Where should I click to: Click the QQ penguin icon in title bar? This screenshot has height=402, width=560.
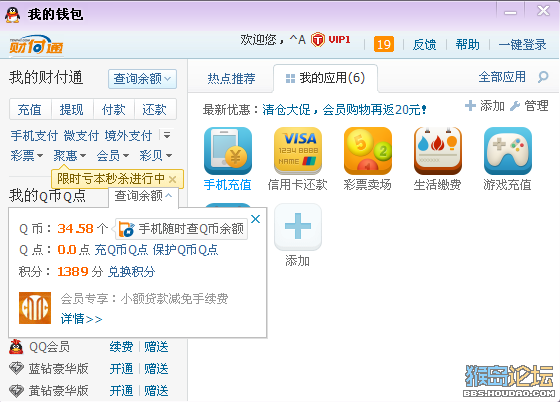(12, 15)
